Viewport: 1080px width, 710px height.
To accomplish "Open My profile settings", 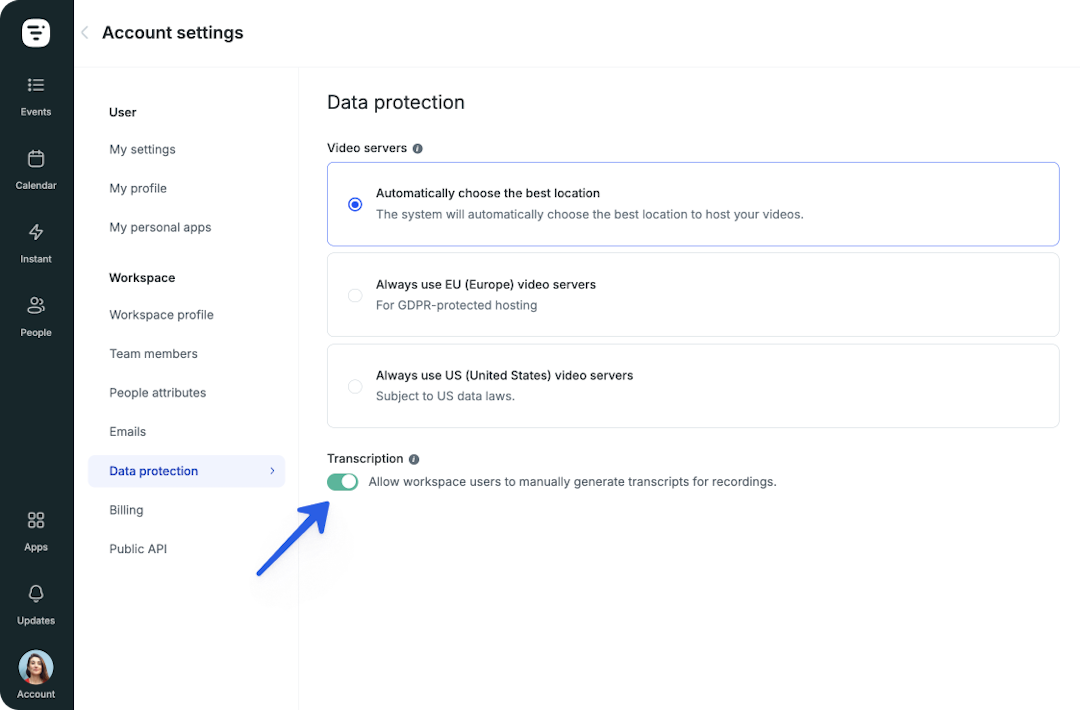I will (138, 189).
